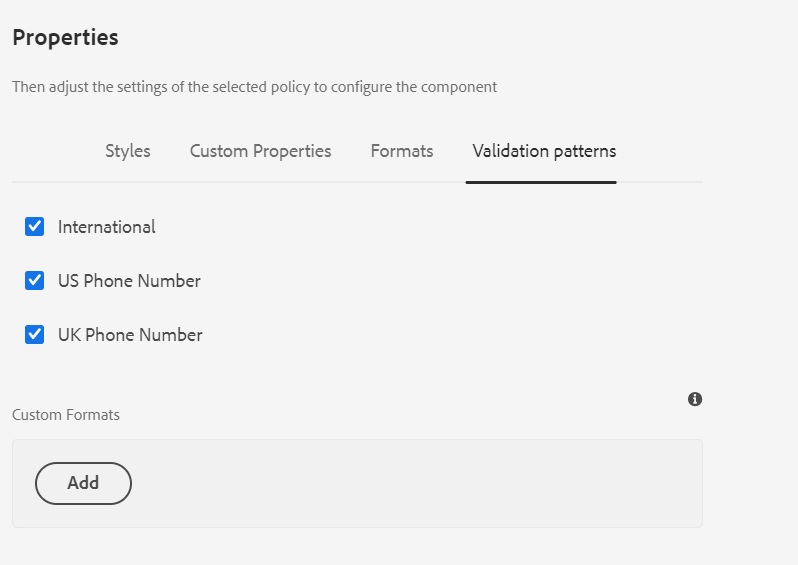Click the UK Phone Number label text
The width and height of the screenshot is (798, 565).
tap(130, 335)
